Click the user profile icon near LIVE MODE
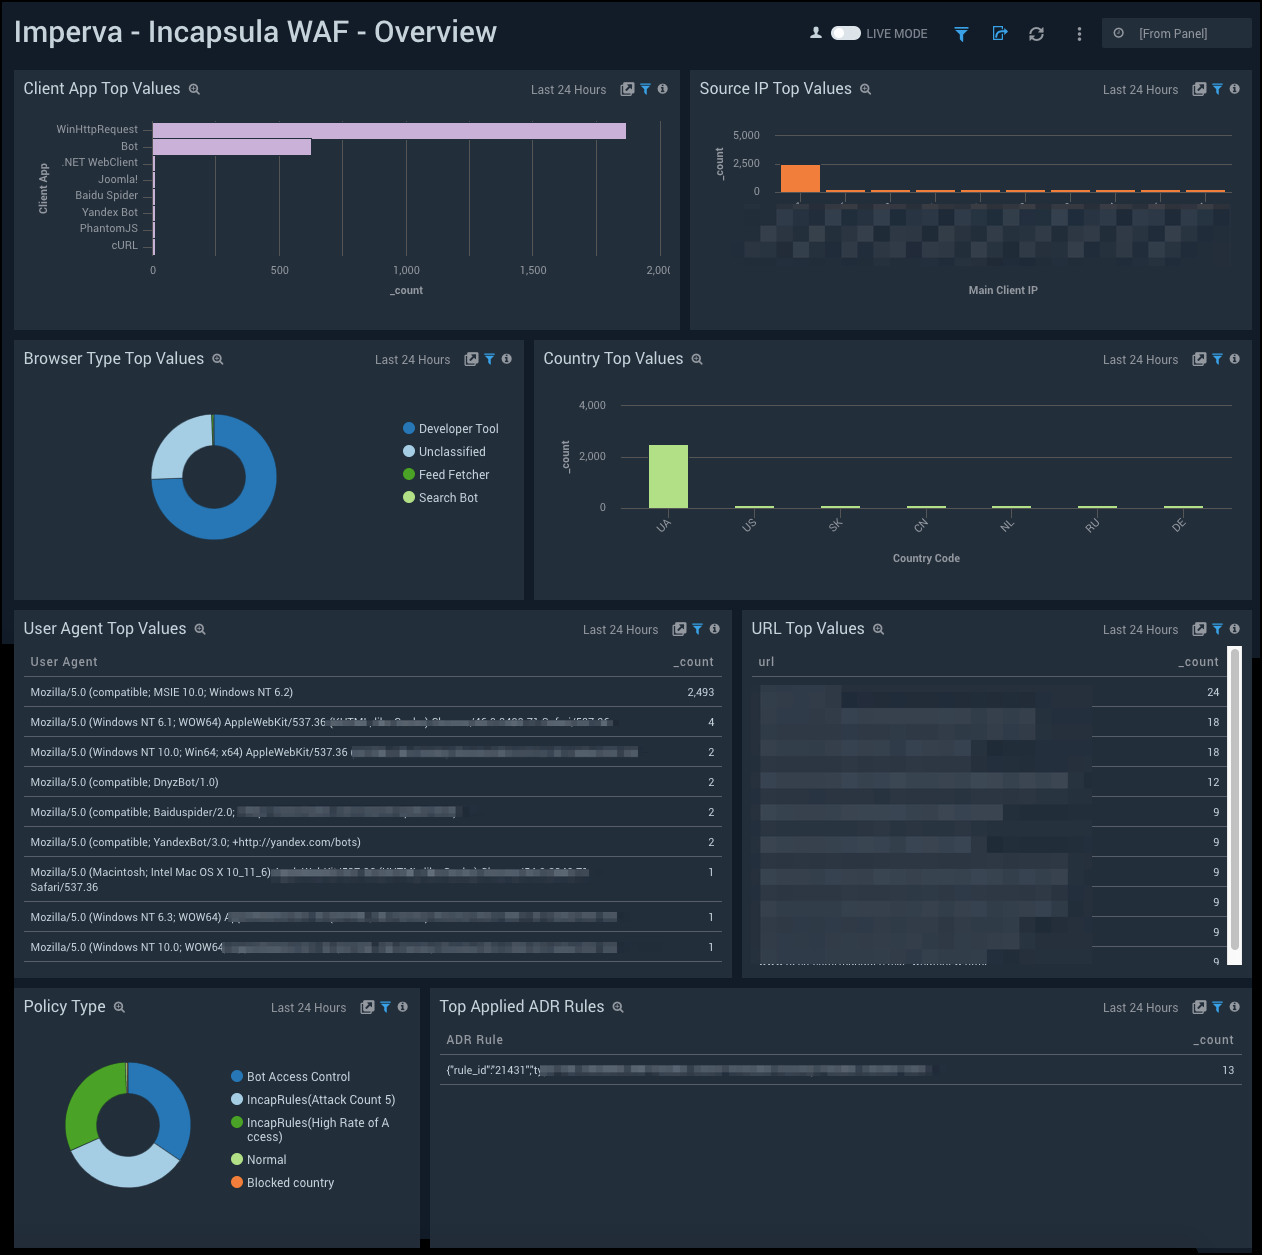Image resolution: width=1262 pixels, height=1255 pixels. point(816,32)
